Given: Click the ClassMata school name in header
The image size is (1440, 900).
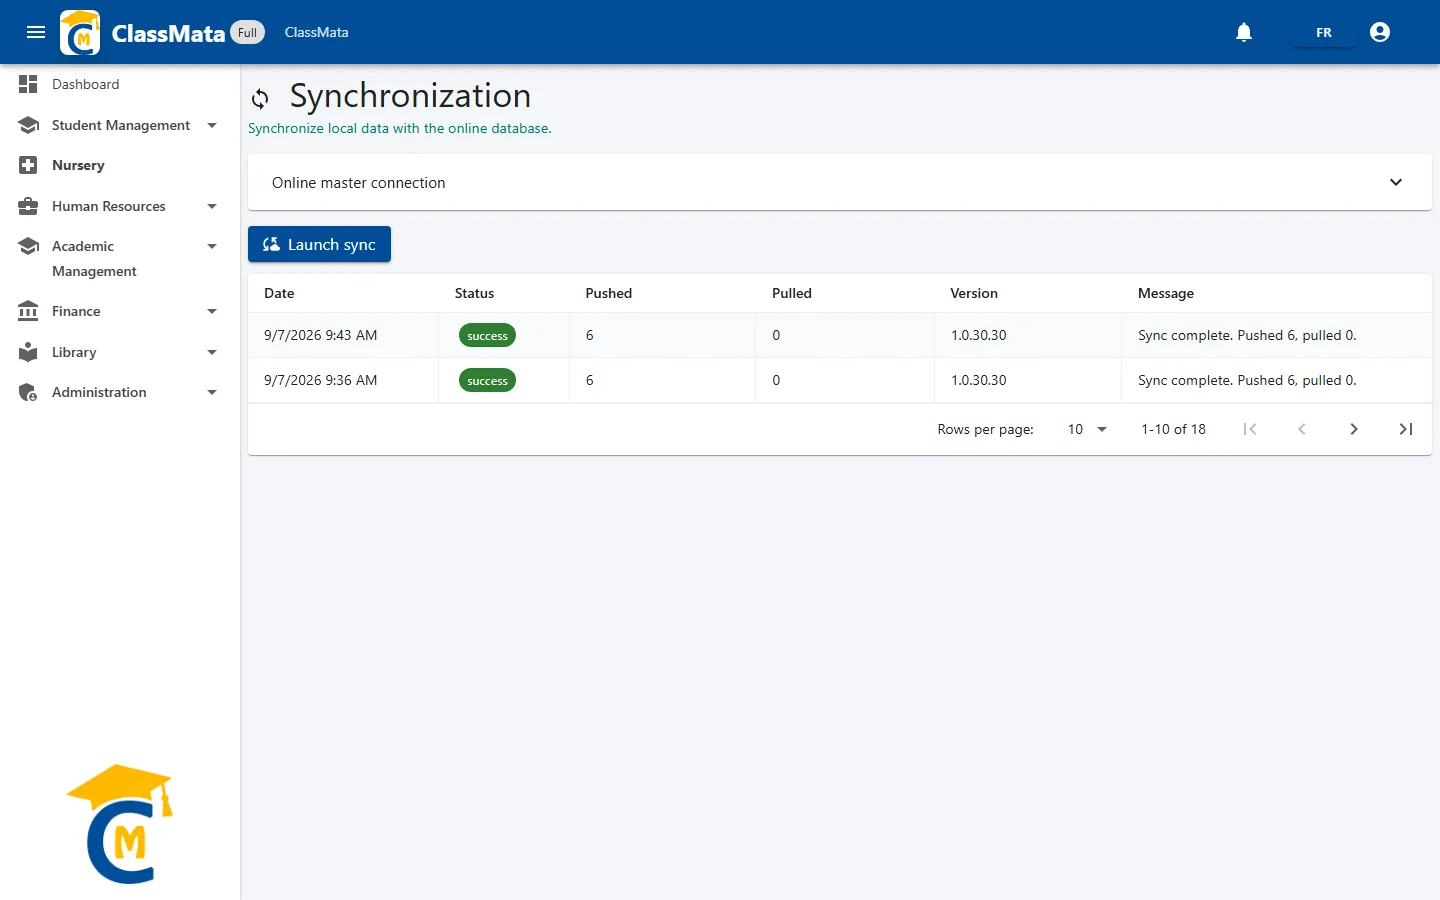Looking at the screenshot, I should [316, 32].
